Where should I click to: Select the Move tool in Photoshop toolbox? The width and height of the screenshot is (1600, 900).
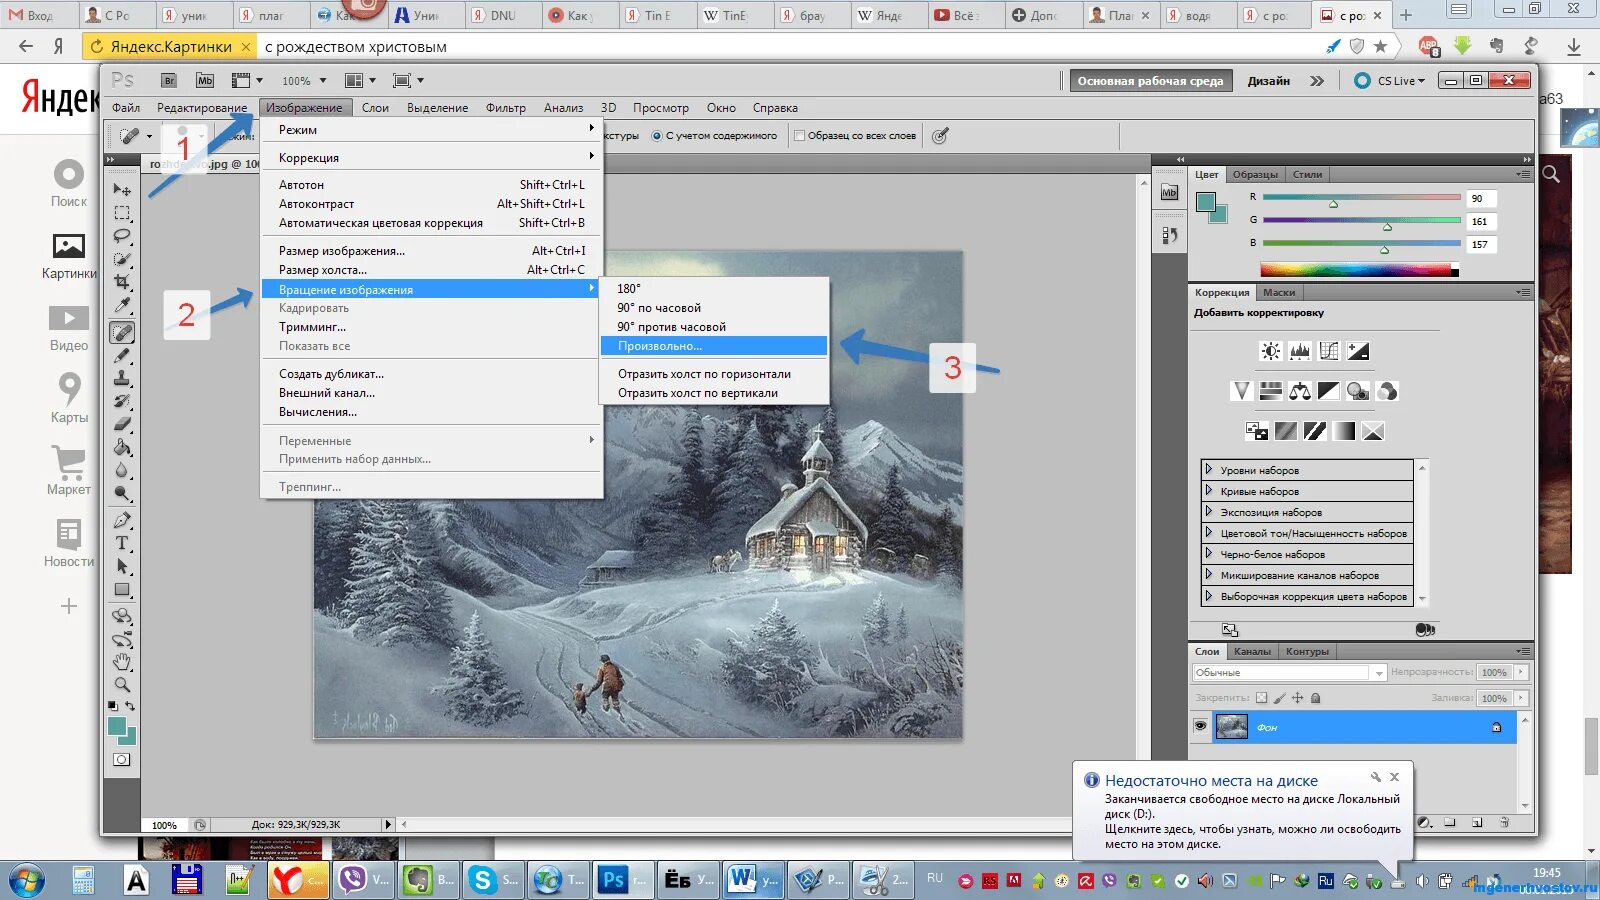(x=122, y=189)
